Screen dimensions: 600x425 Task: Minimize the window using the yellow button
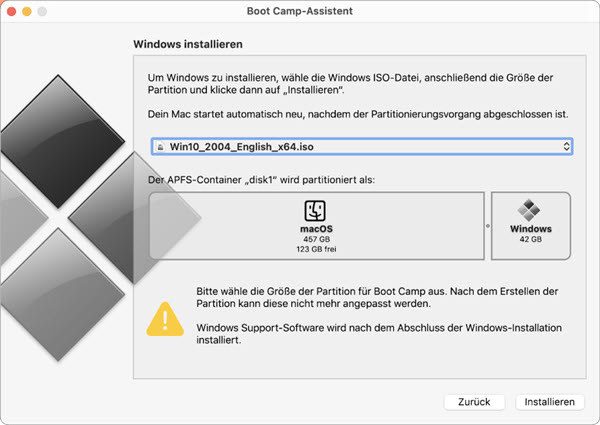click(x=27, y=11)
